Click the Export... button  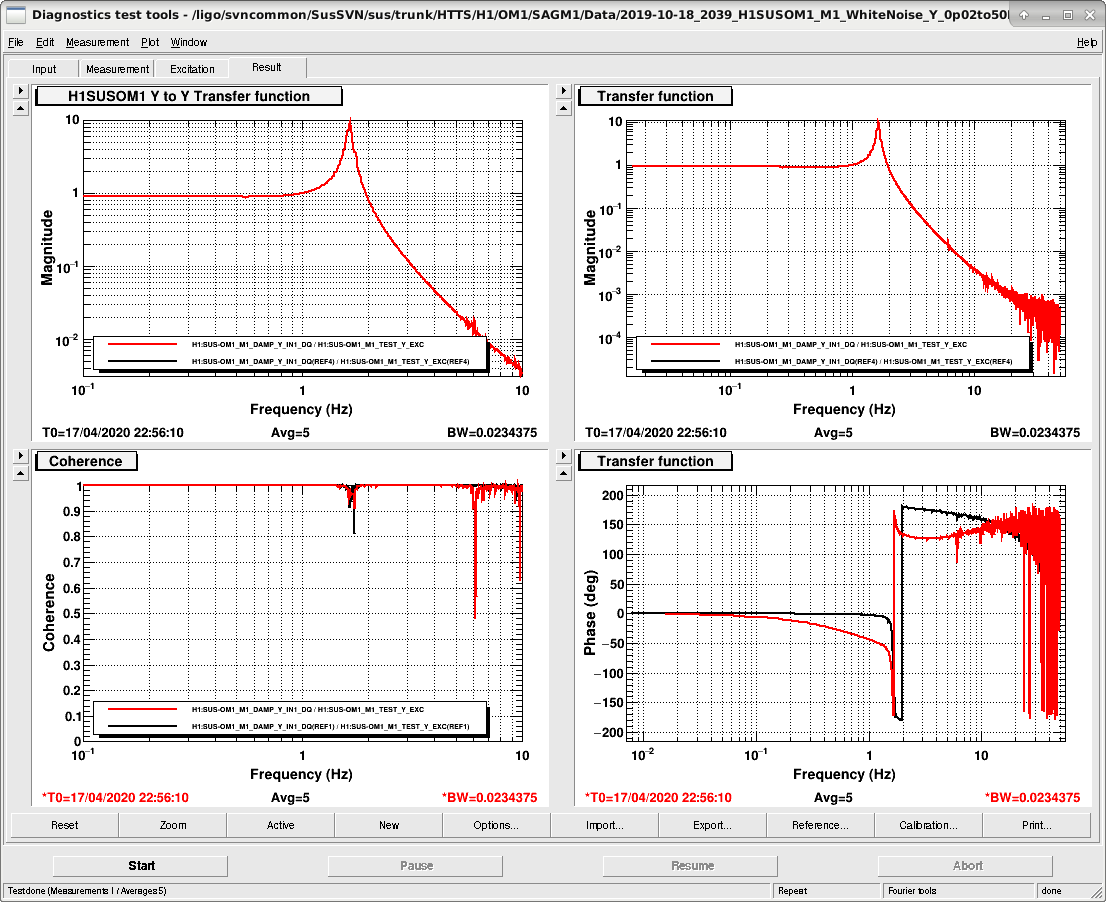[712, 825]
